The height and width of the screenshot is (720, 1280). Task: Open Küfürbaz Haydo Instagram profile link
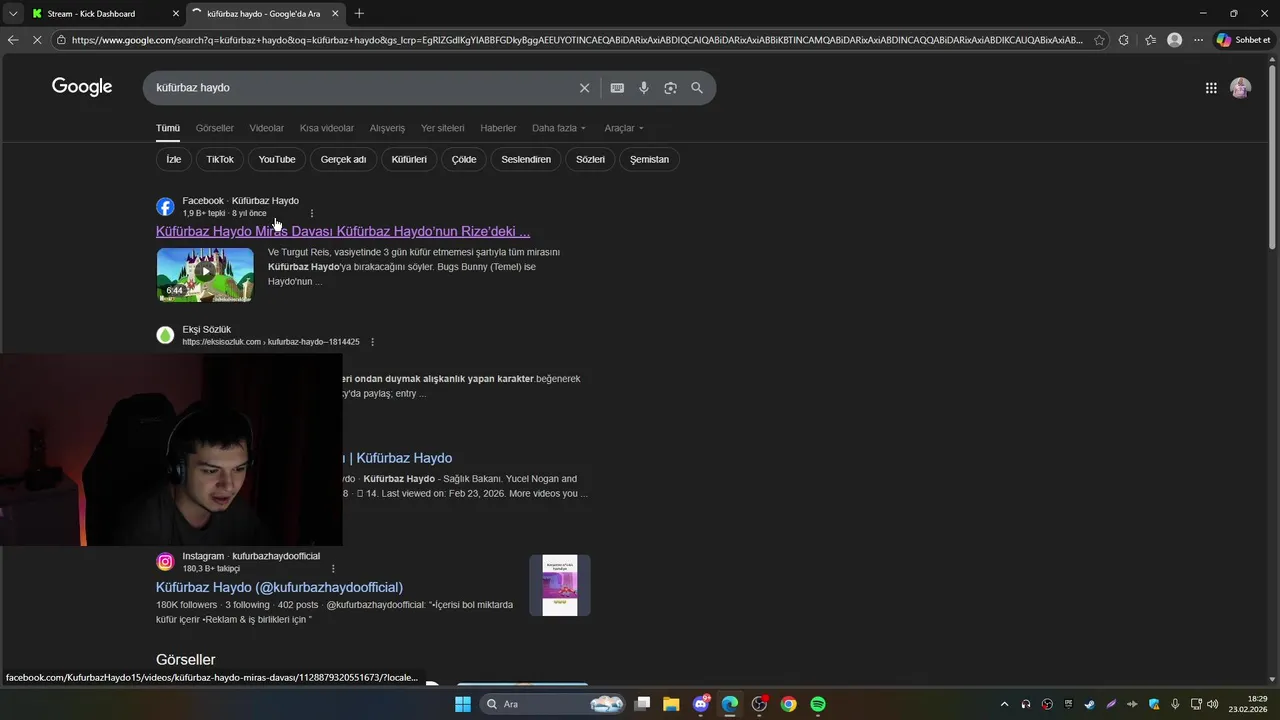[x=279, y=587]
